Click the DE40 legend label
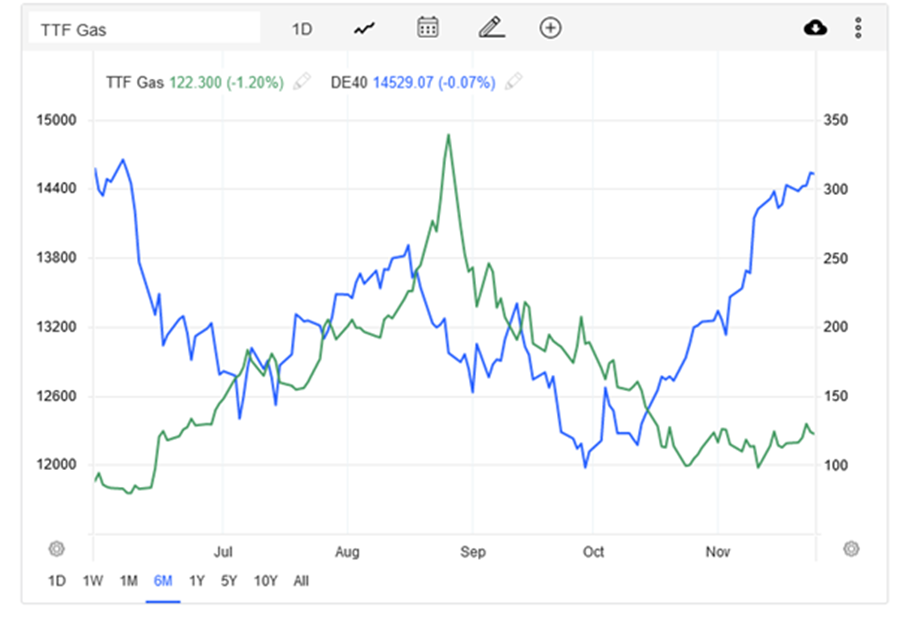 [350, 83]
